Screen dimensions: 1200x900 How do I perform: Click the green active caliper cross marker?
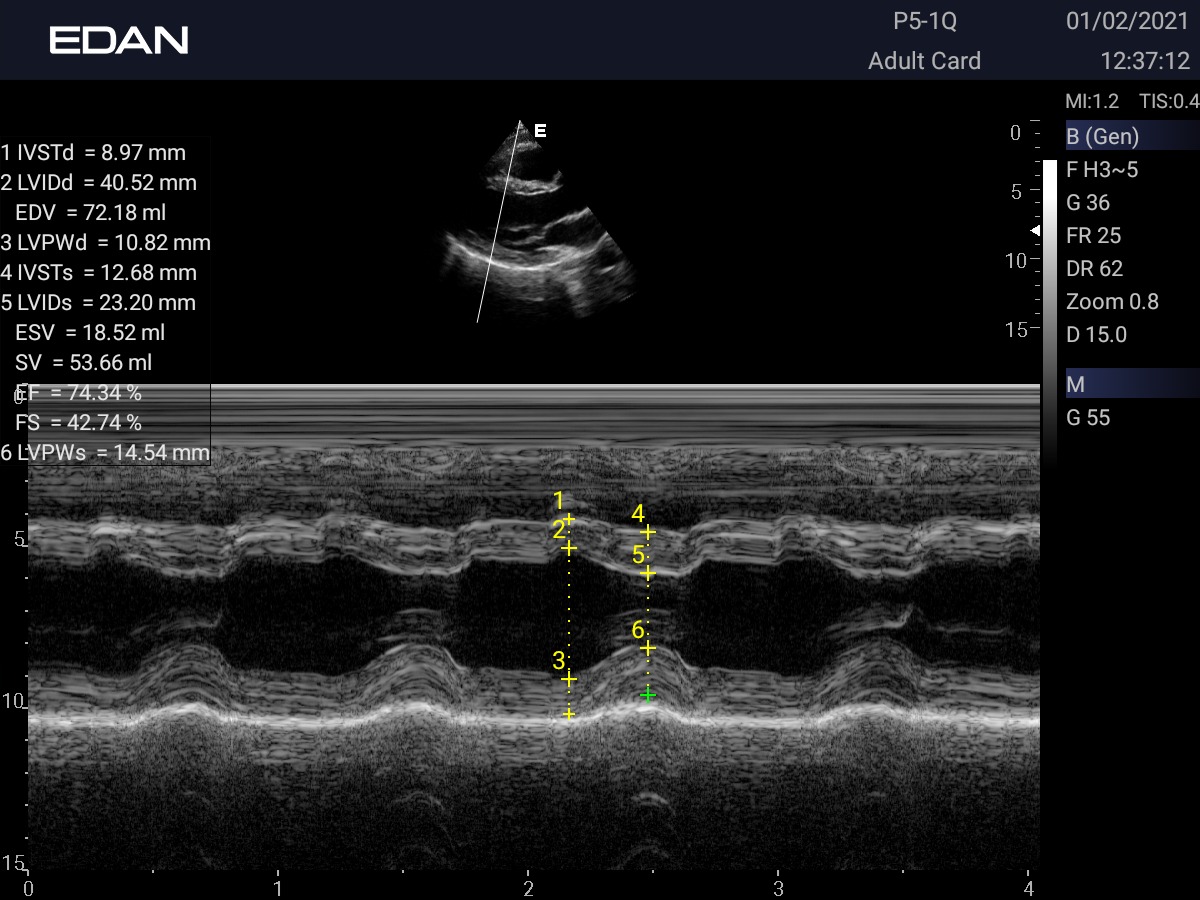648,695
